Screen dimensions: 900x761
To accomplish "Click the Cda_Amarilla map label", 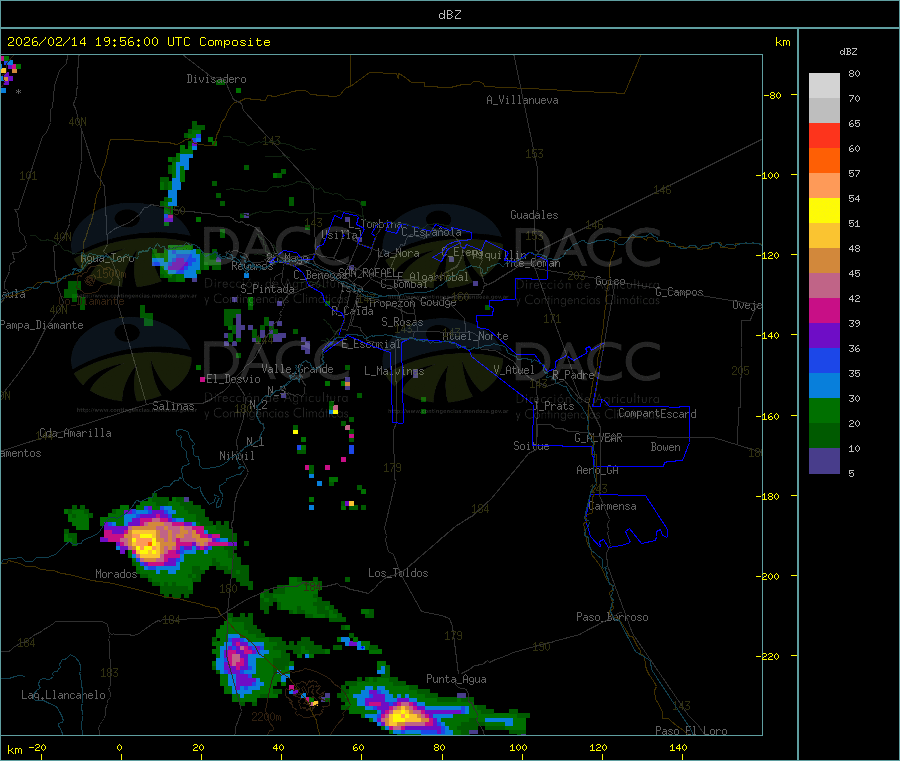I will pyautogui.click(x=75, y=433).
